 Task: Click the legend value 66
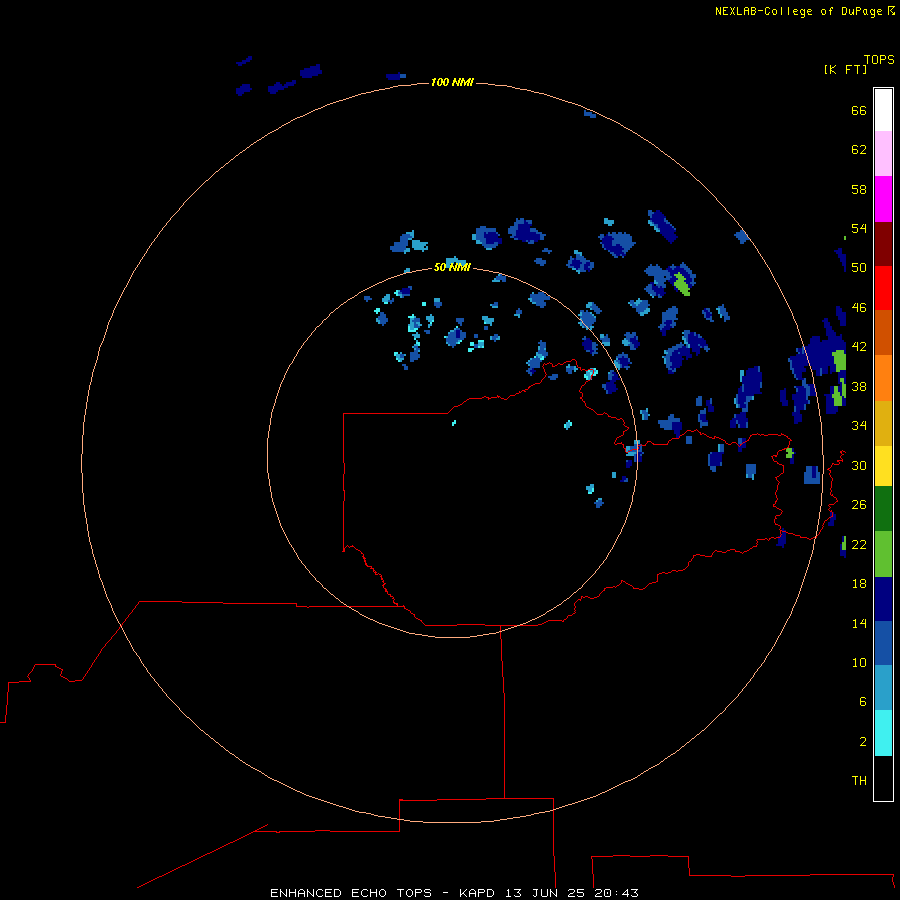pos(859,111)
